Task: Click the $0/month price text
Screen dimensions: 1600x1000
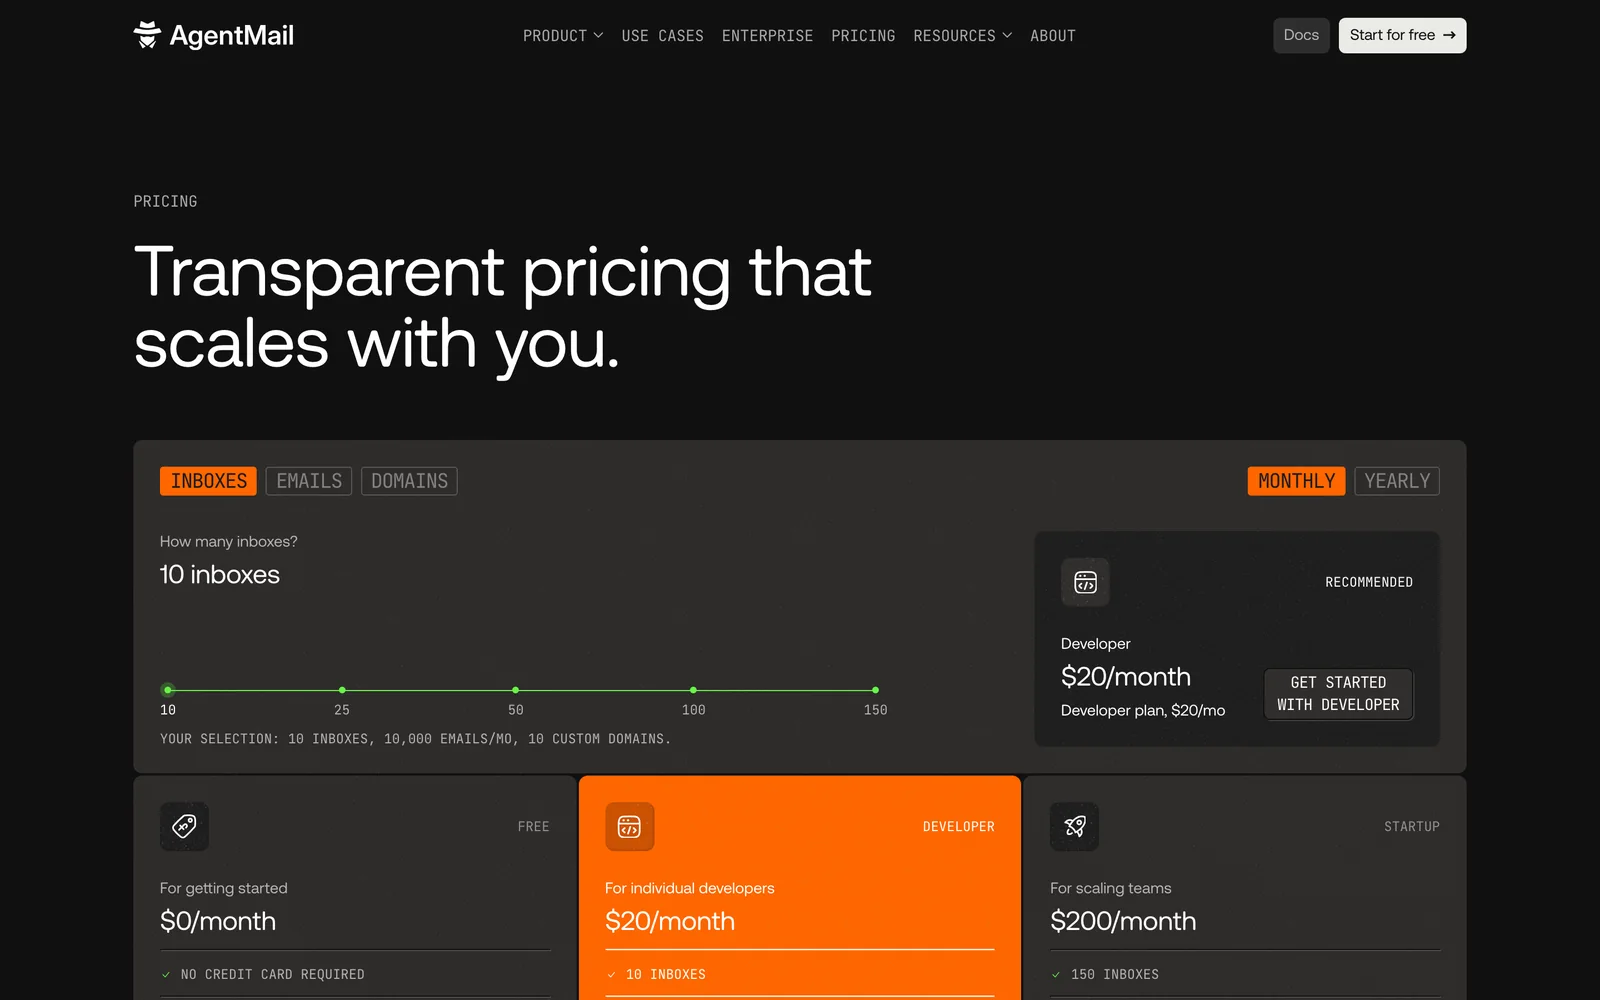Action: (x=218, y=921)
